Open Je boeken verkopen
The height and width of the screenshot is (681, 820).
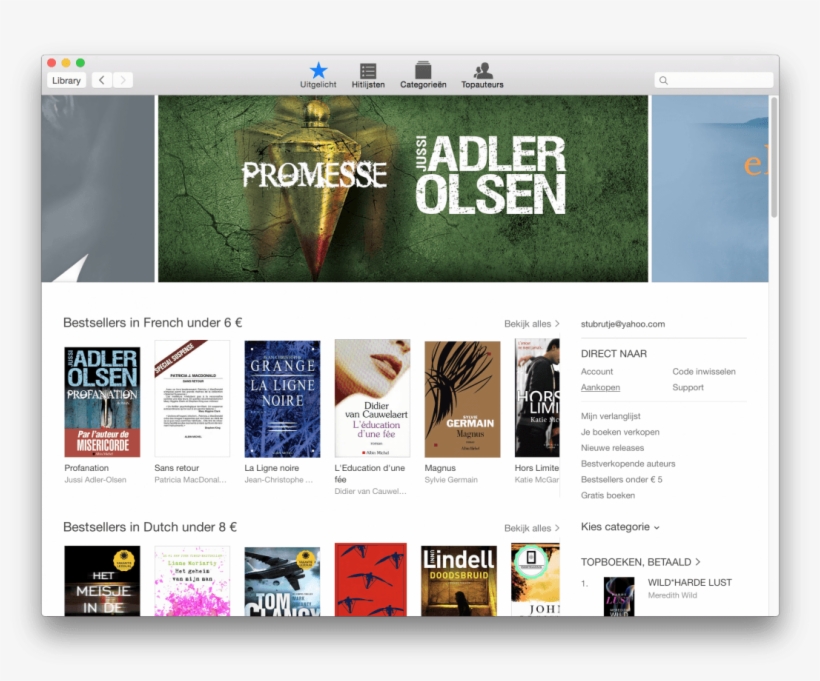click(620, 432)
